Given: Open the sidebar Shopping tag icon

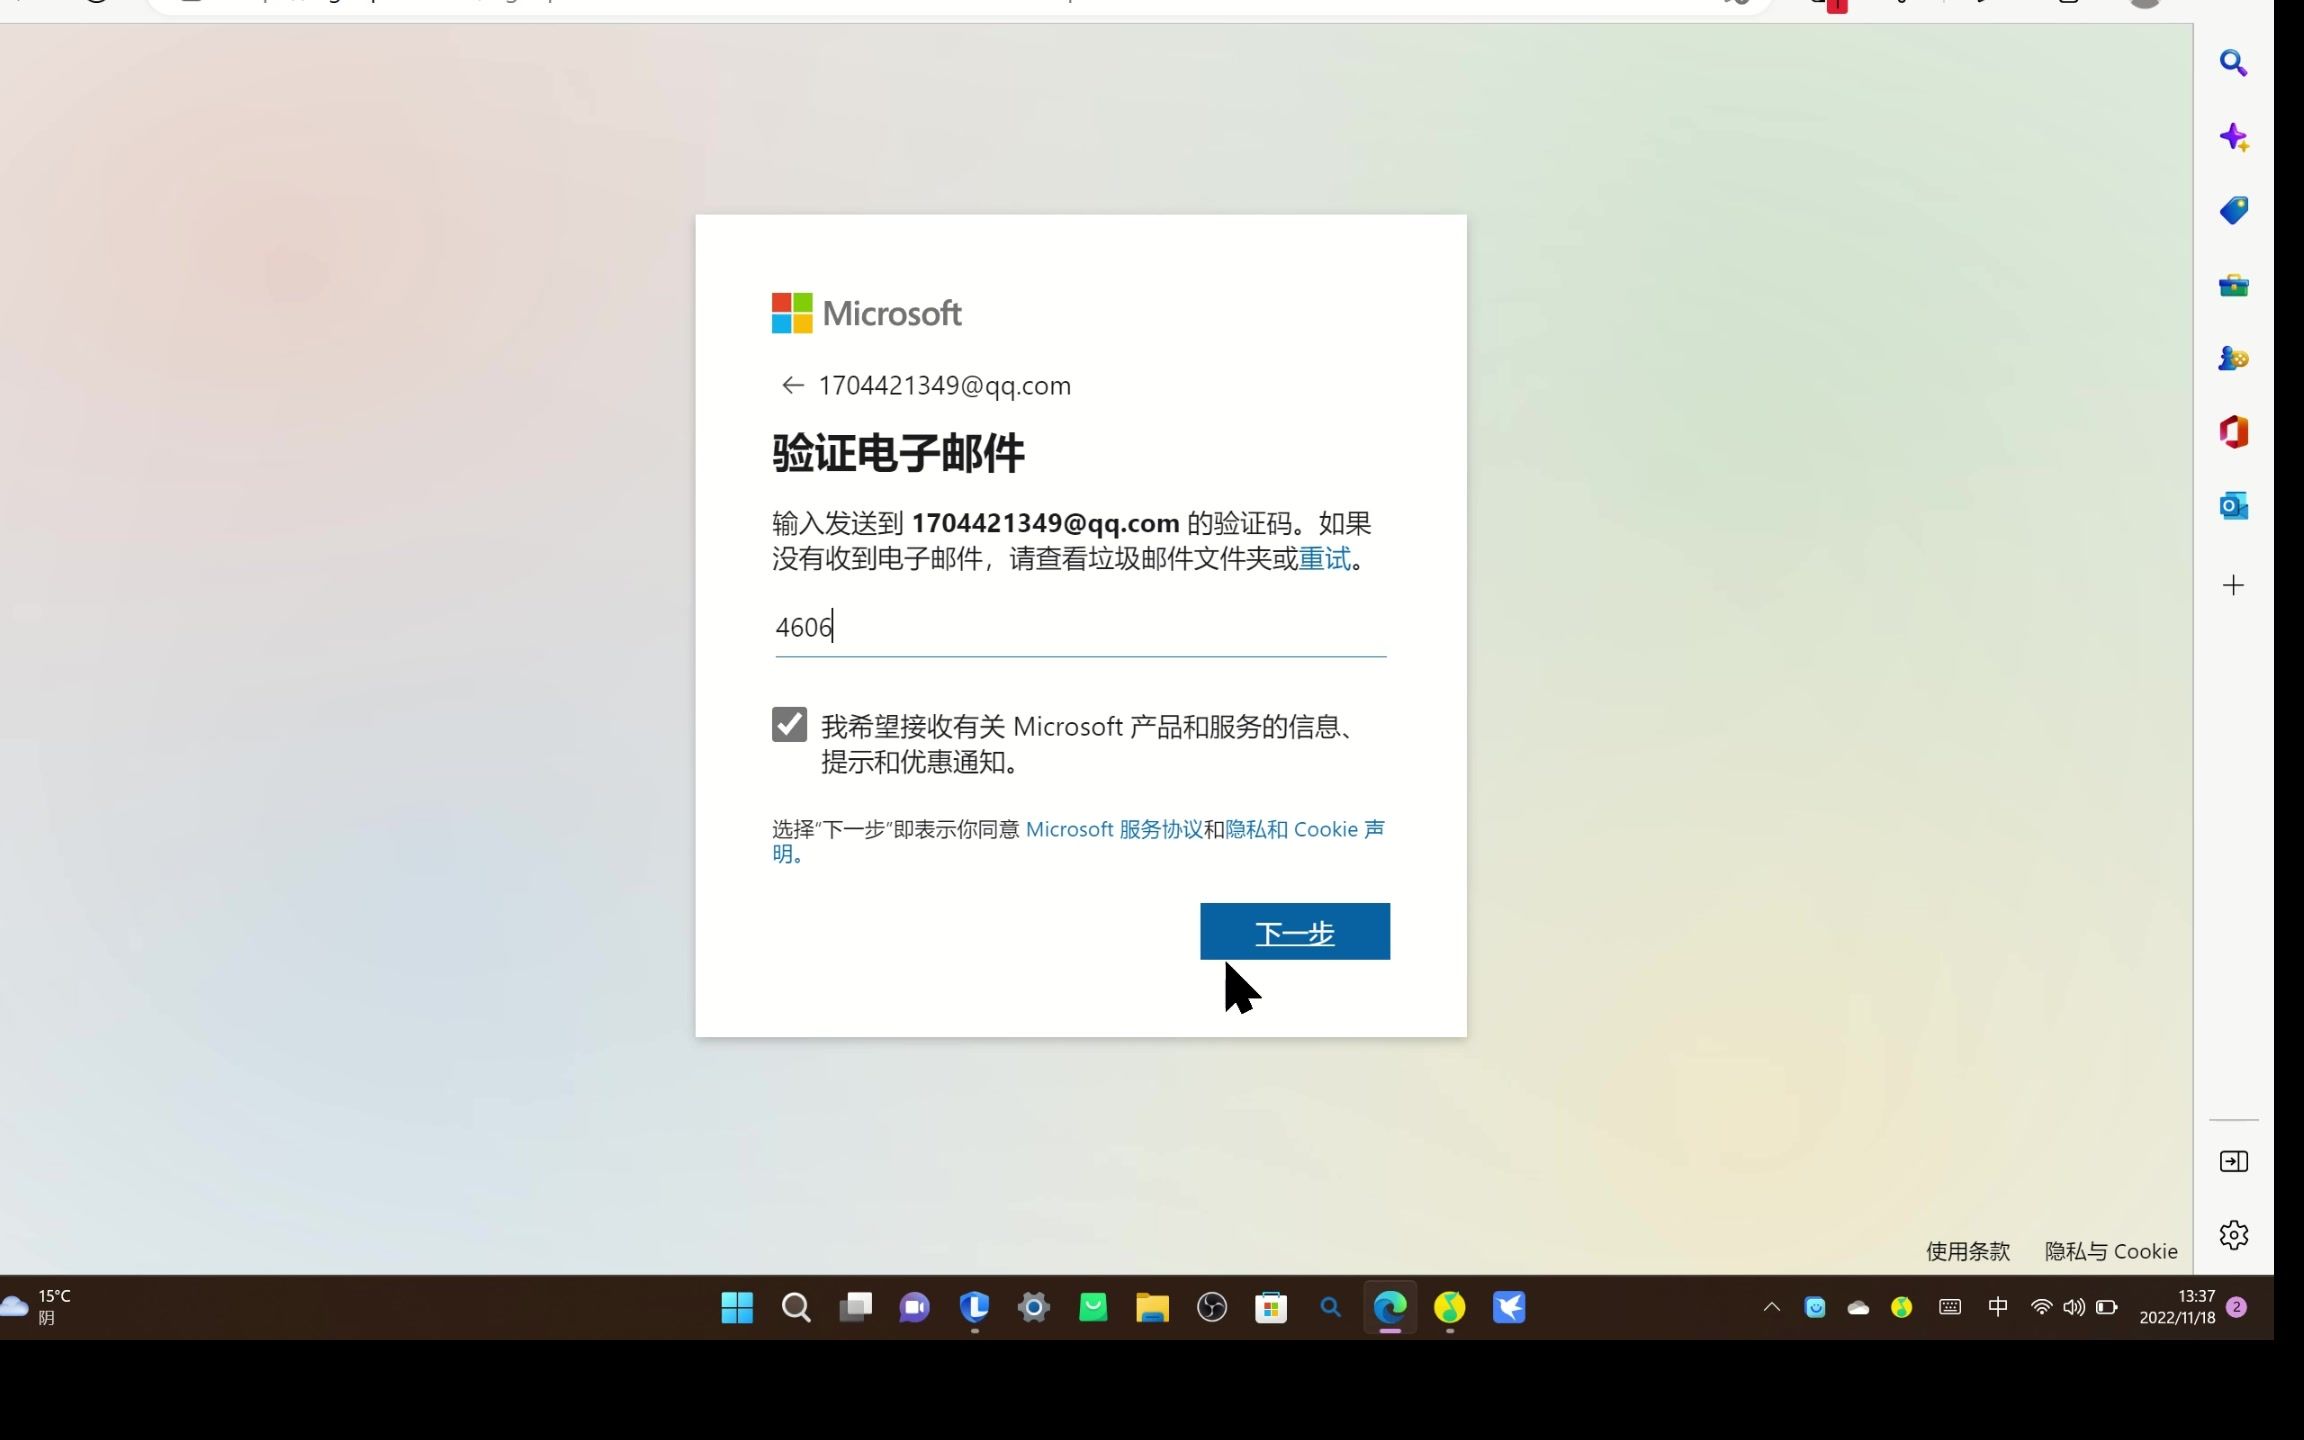Looking at the screenshot, I should 2233,210.
